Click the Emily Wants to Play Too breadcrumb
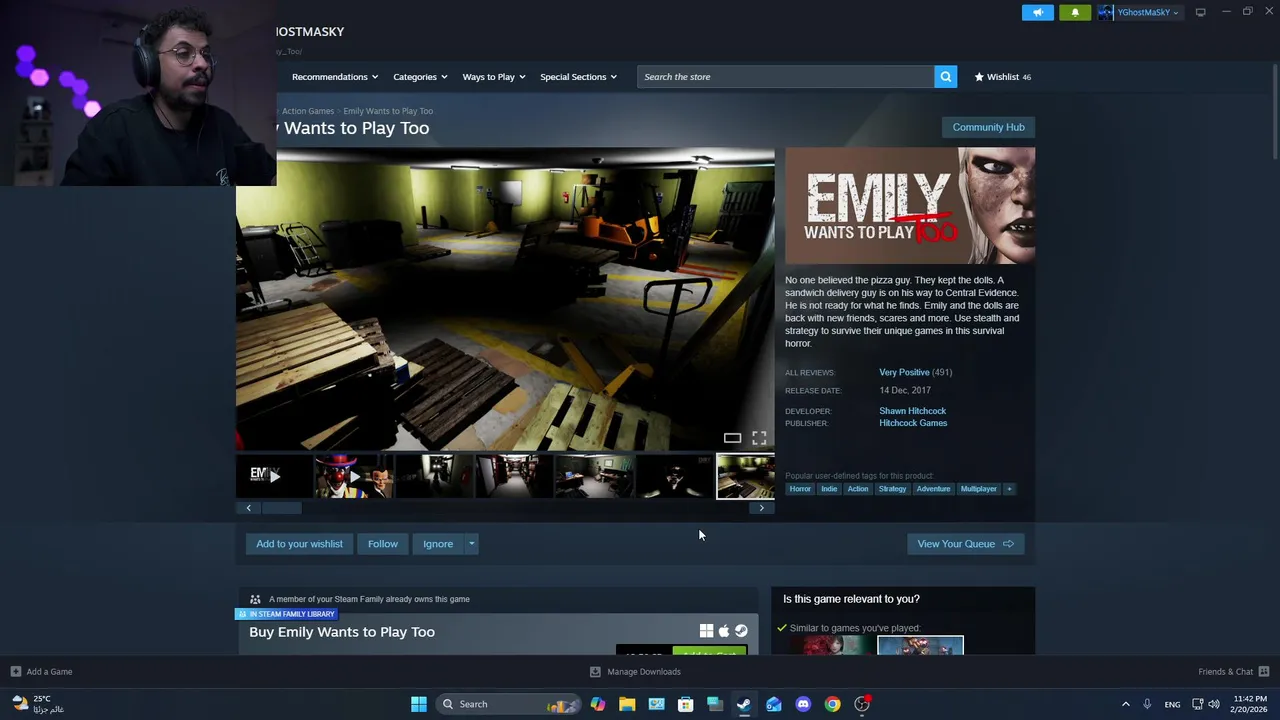Screen dimensions: 1280x720 388,111
